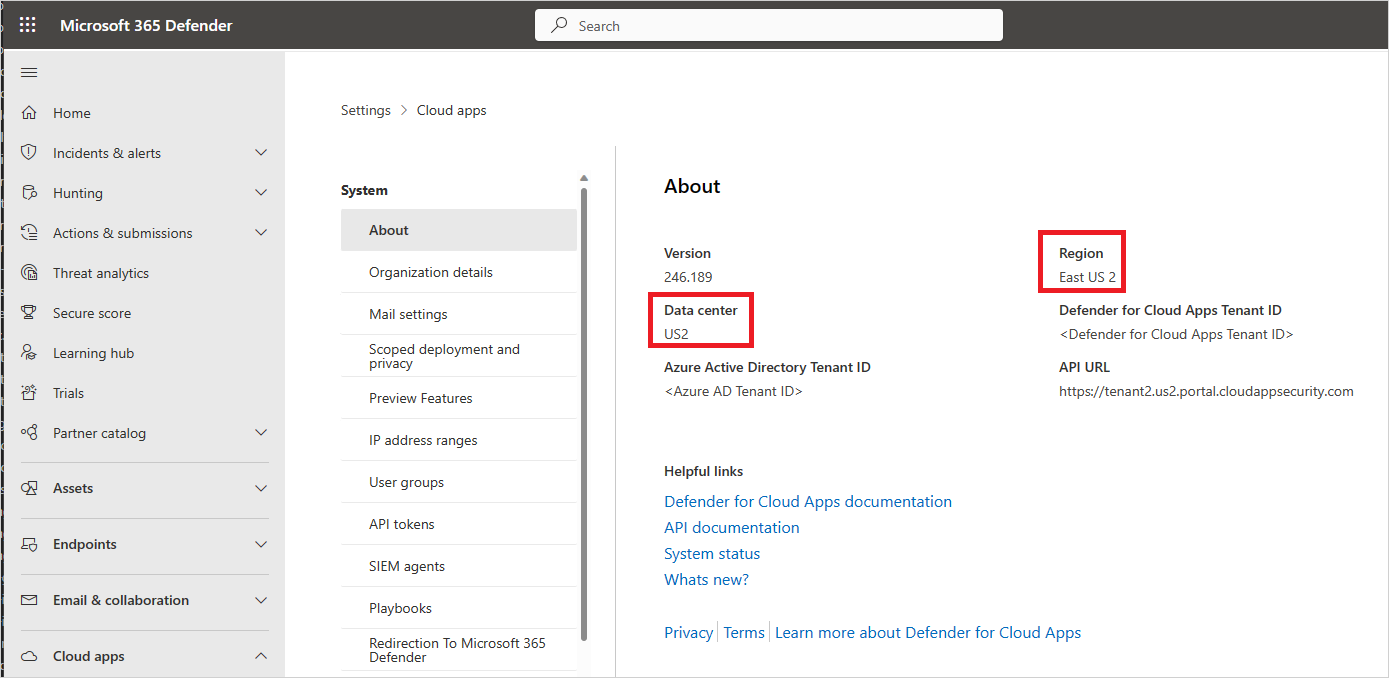Open IP address ranges settings
Image resolution: width=1389 pixels, height=678 pixels.
459,440
